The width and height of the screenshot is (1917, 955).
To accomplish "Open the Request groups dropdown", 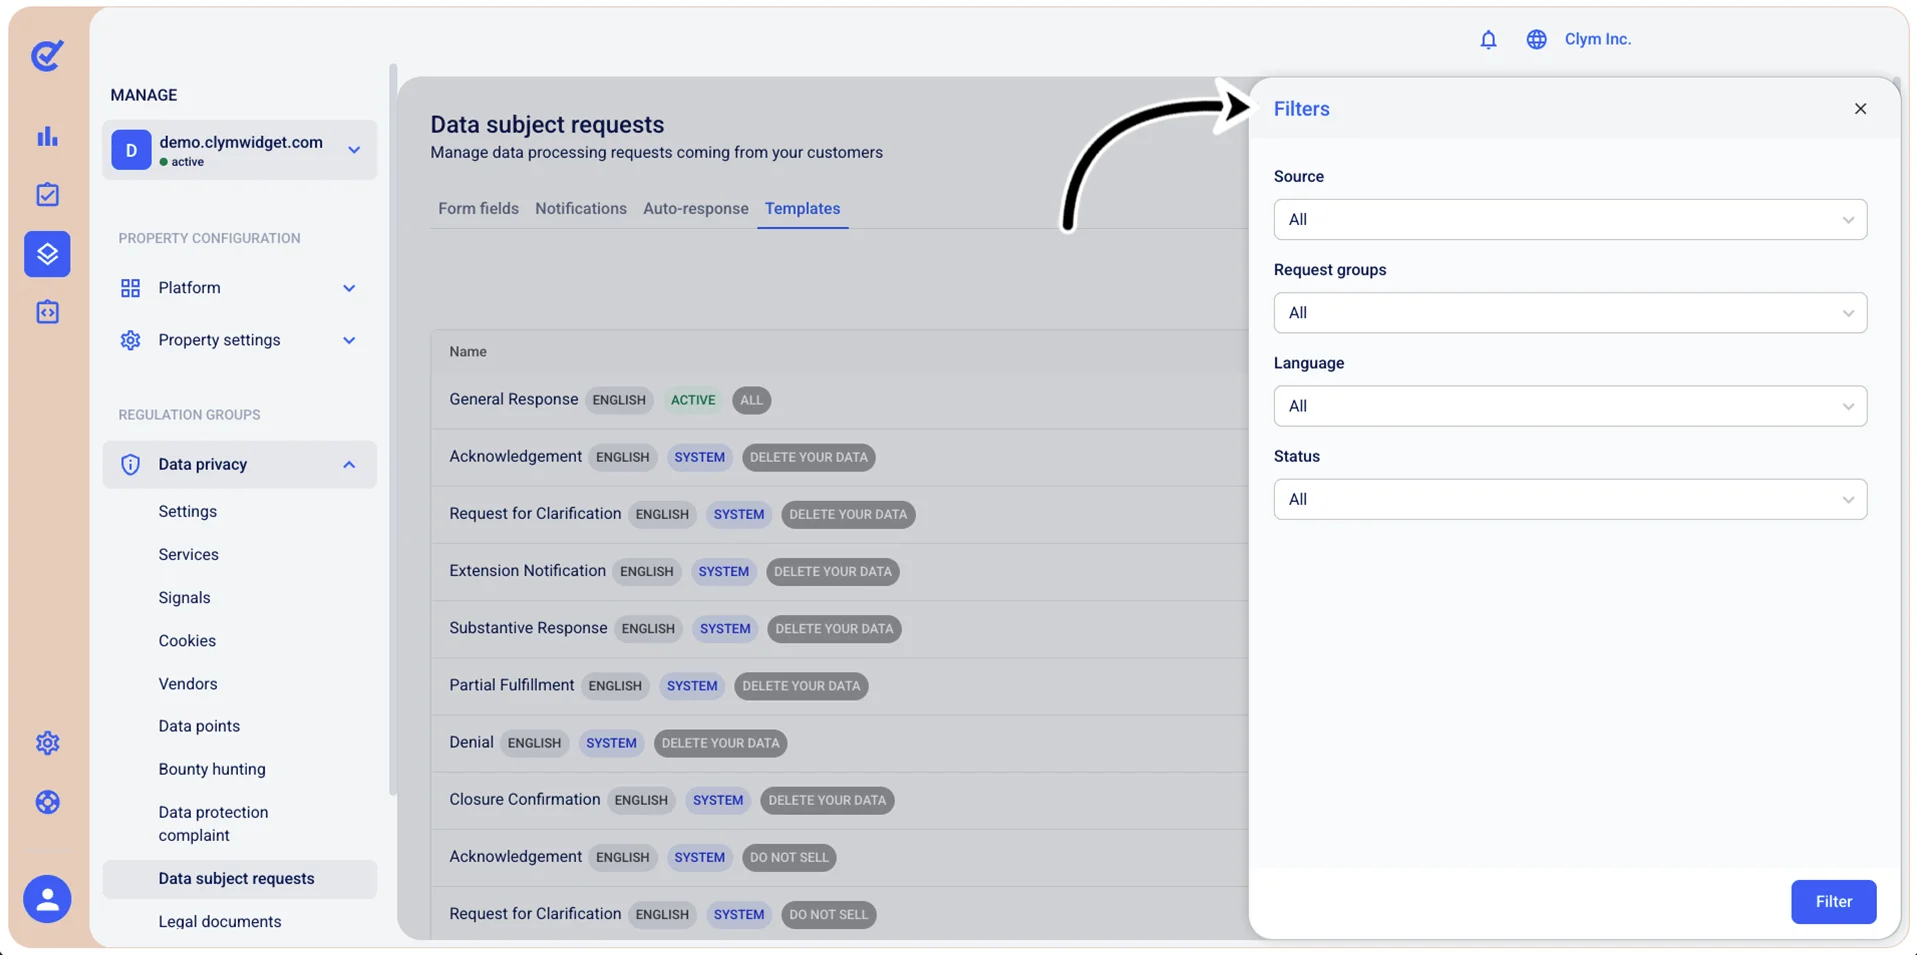I will 1569,313.
